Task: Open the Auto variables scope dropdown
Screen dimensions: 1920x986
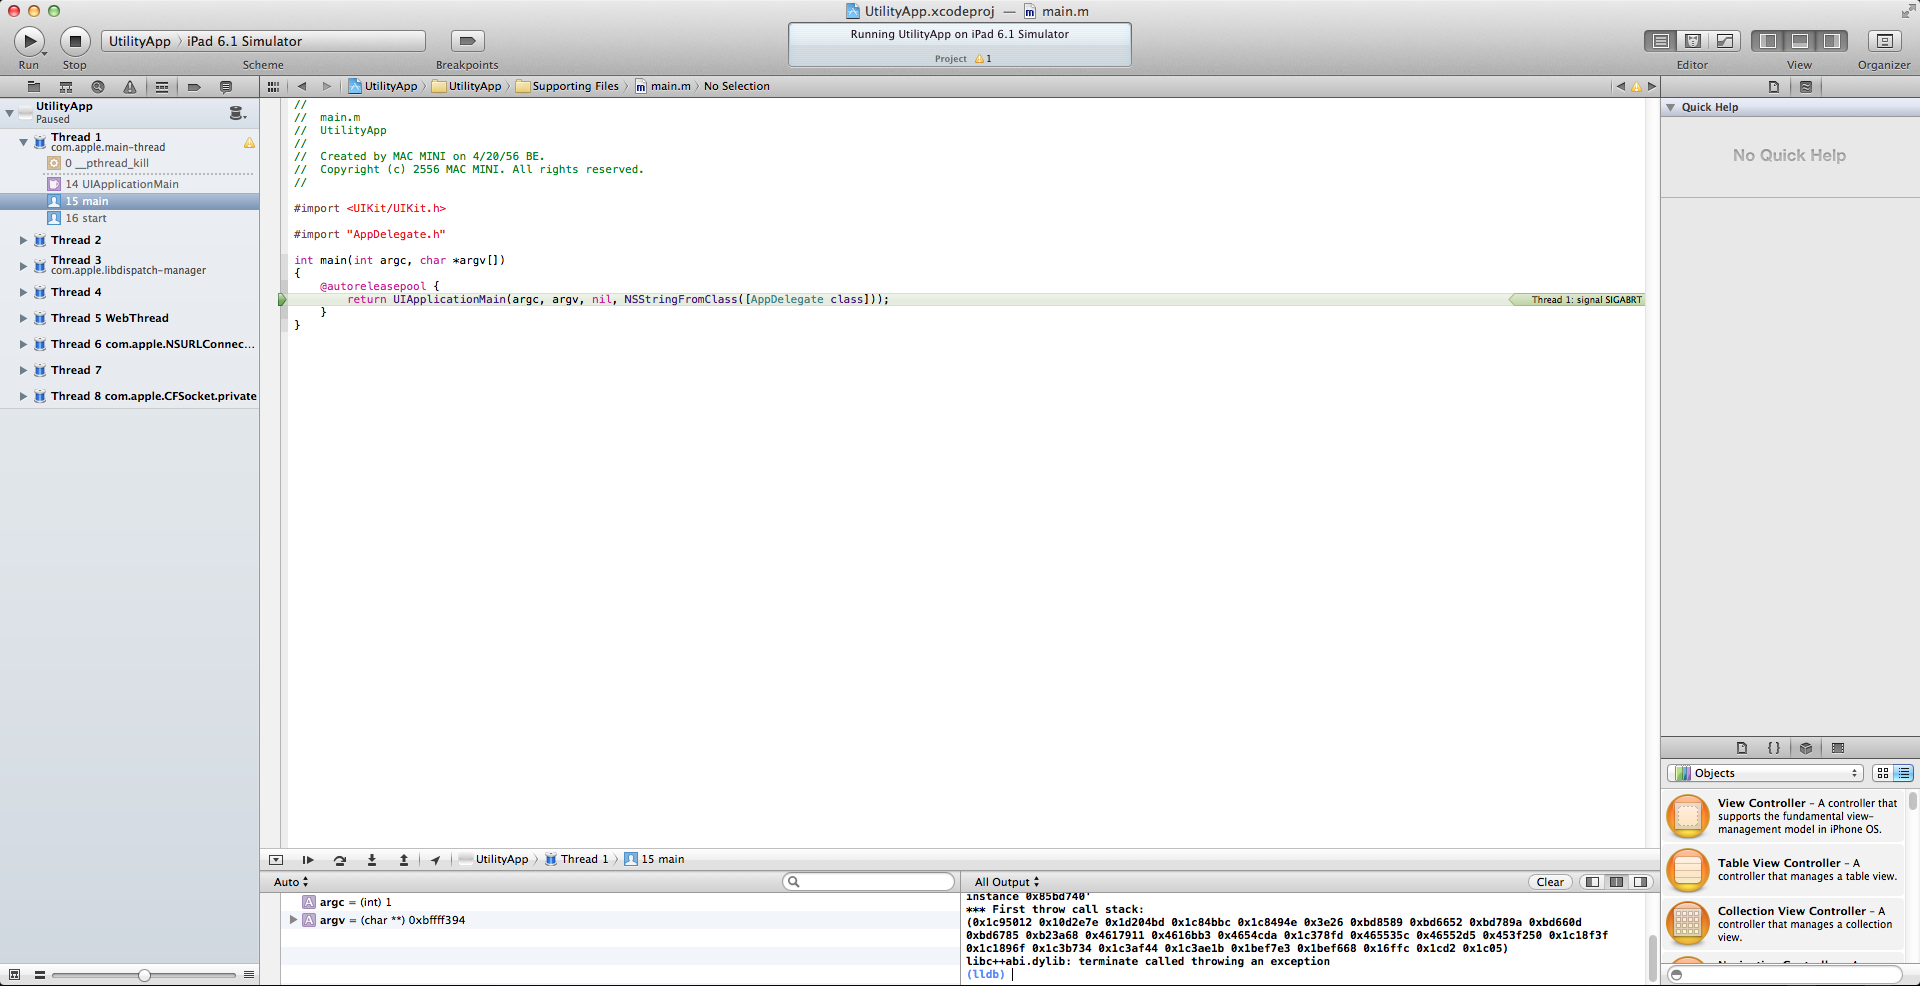Action: (291, 882)
